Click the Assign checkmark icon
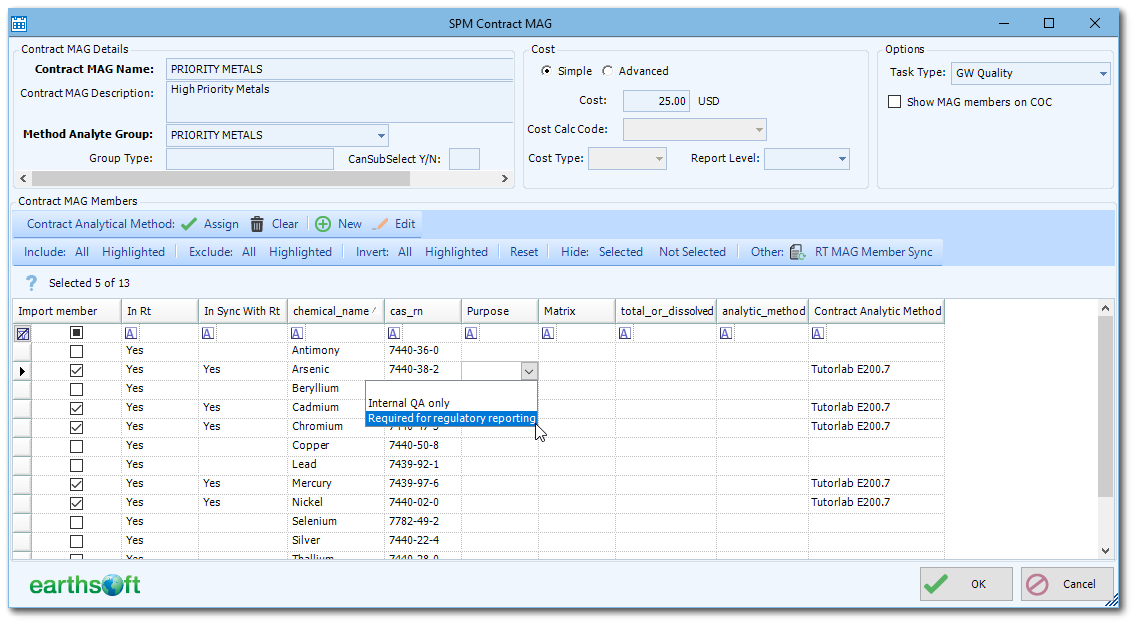The image size is (1135, 624). pos(189,224)
